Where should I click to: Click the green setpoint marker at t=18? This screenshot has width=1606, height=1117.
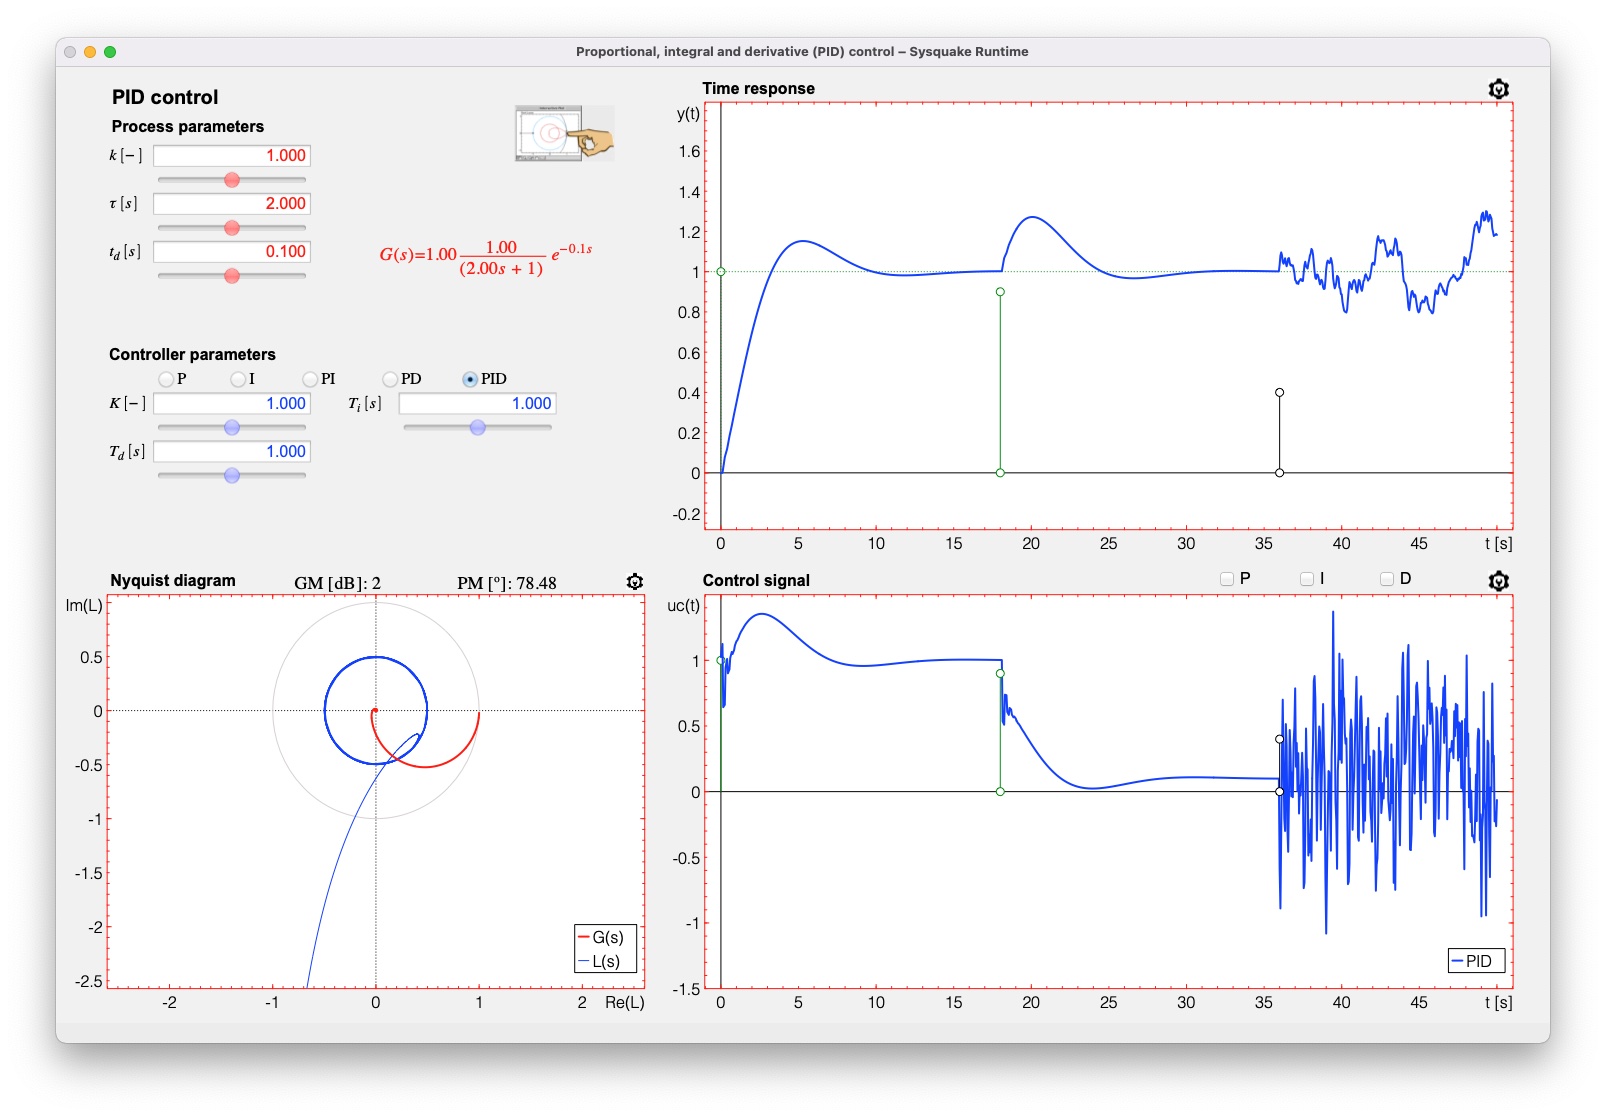pos(1000,292)
